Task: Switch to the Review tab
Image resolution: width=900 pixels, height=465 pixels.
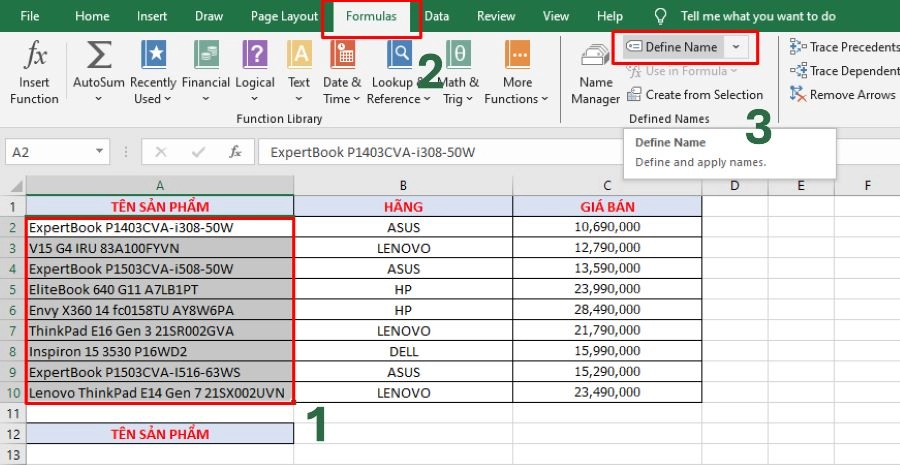Action: pyautogui.click(x=496, y=16)
